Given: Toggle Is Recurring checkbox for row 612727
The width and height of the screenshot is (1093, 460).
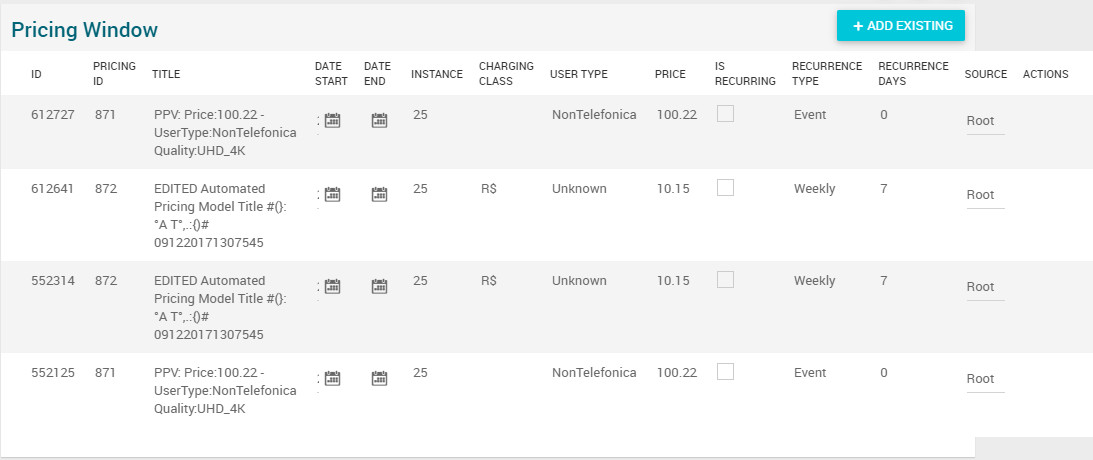Looking at the screenshot, I should tap(726, 114).
